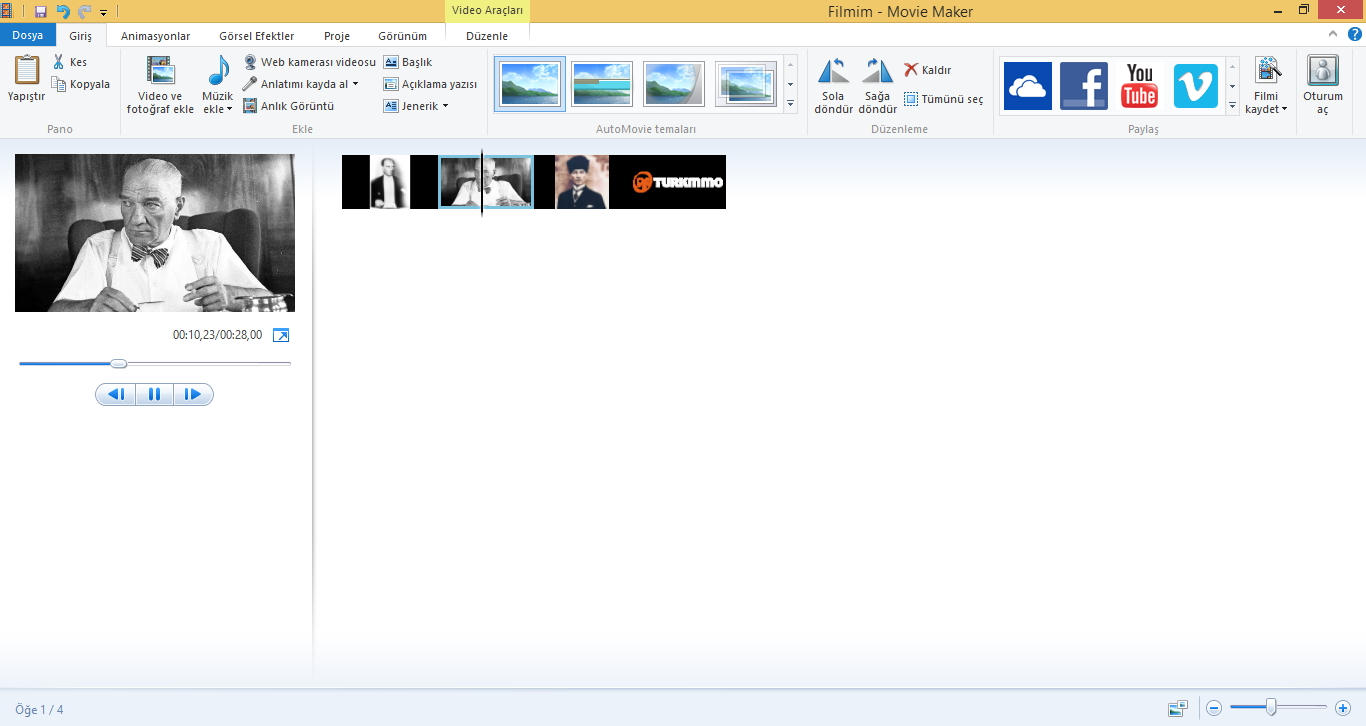Click the Save icon in quick access toolbar
This screenshot has height=726, width=1366.
(x=41, y=11)
